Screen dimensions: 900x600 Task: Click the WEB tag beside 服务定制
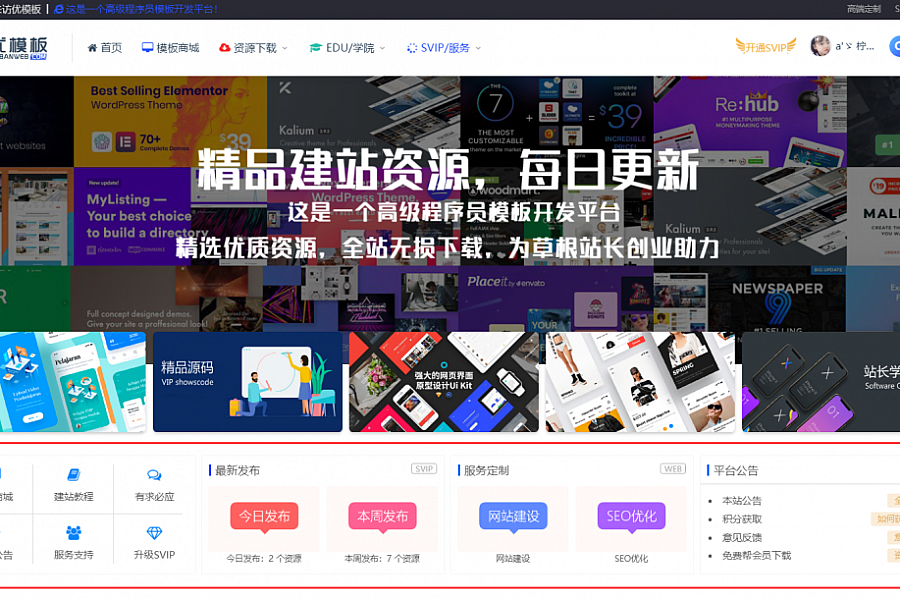coord(673,469)
